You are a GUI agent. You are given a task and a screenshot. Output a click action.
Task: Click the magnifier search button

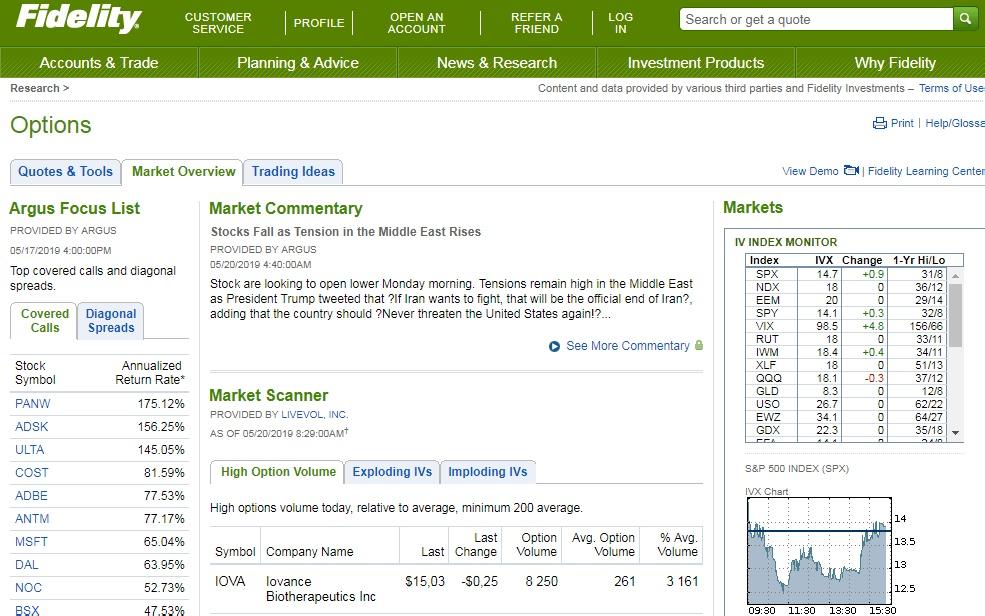click(965, 19)
